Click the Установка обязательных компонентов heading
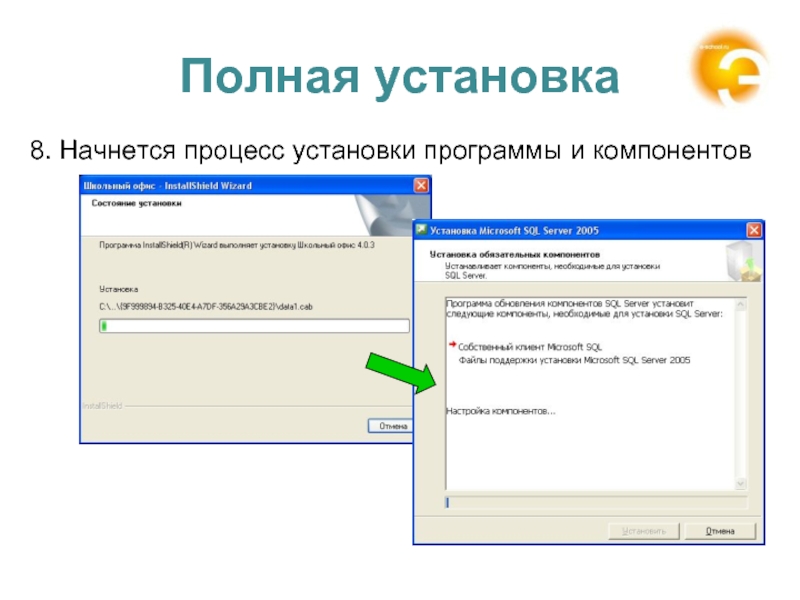 point(515,254)
